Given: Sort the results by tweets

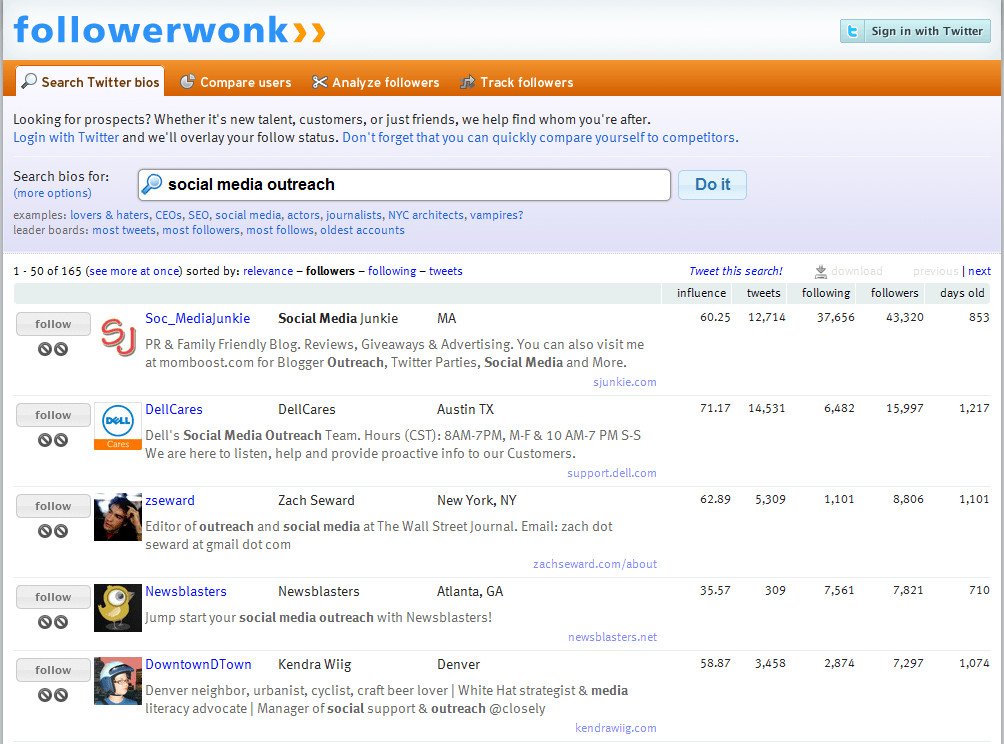Looking at the screenshot, I should [445, 271].
